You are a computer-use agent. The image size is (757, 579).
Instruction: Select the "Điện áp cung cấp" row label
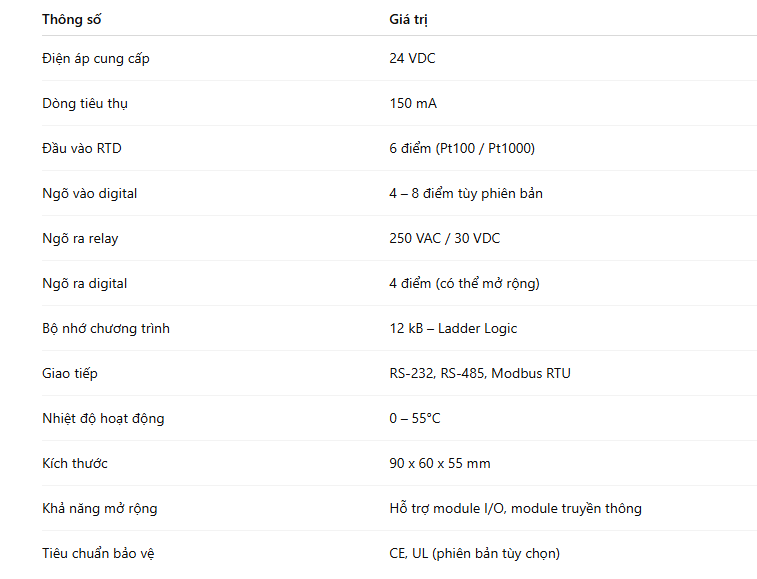click(x=96, y=58)
